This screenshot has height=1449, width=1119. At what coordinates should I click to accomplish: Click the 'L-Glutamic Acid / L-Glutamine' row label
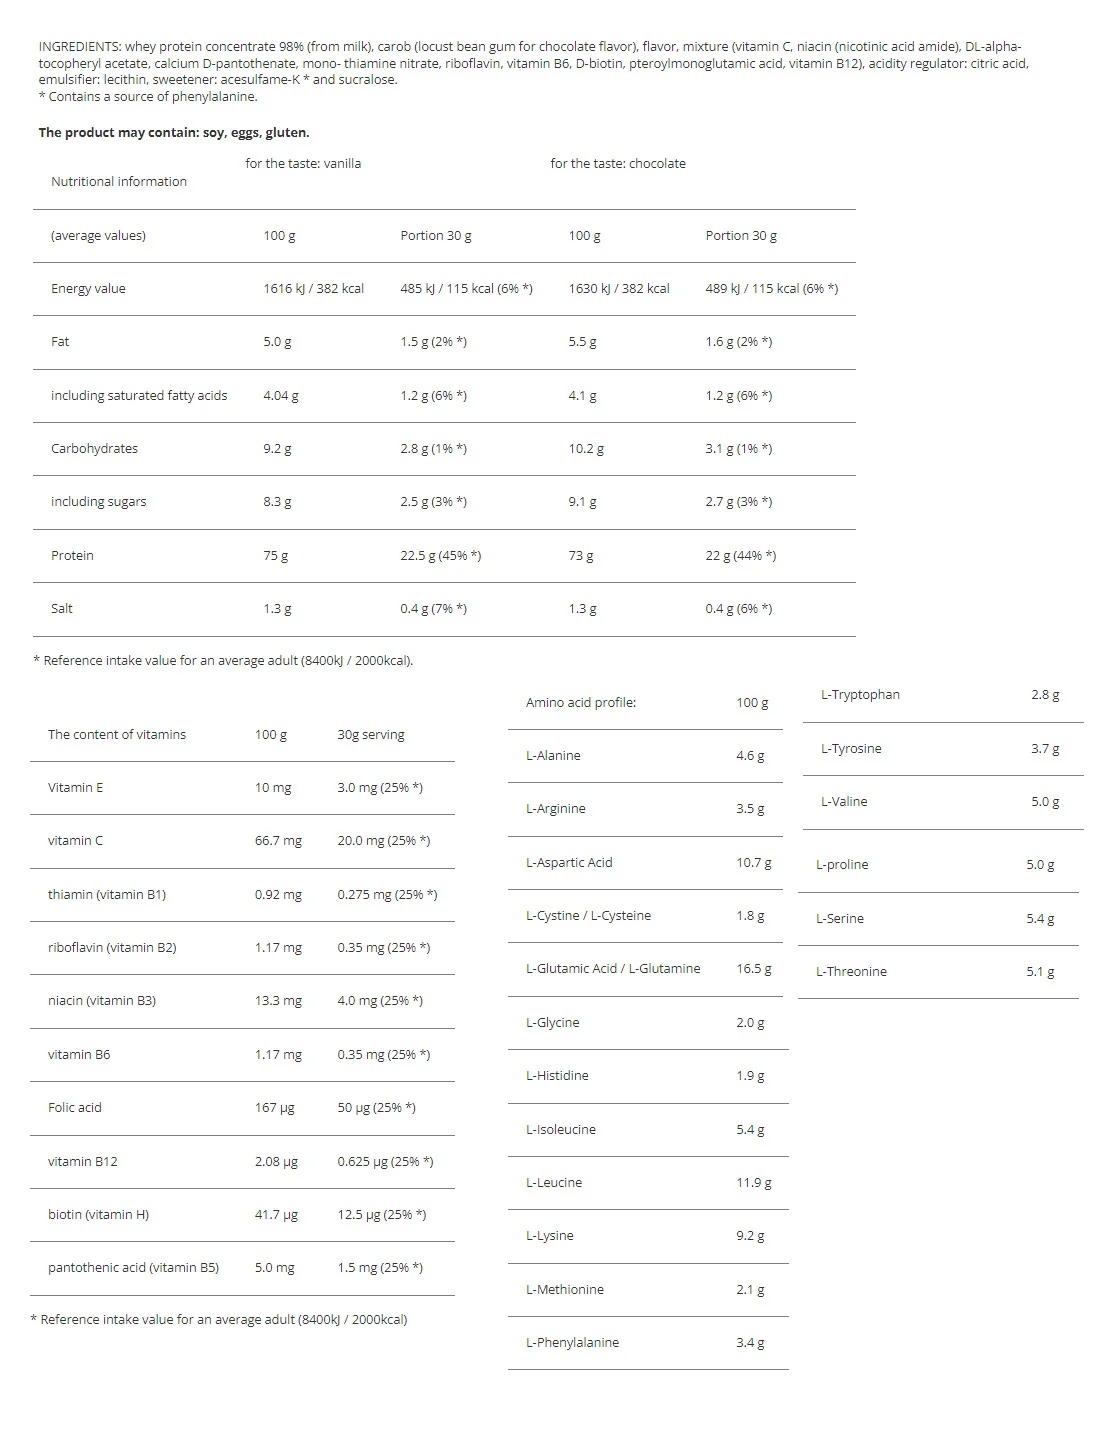coord(613,968)
